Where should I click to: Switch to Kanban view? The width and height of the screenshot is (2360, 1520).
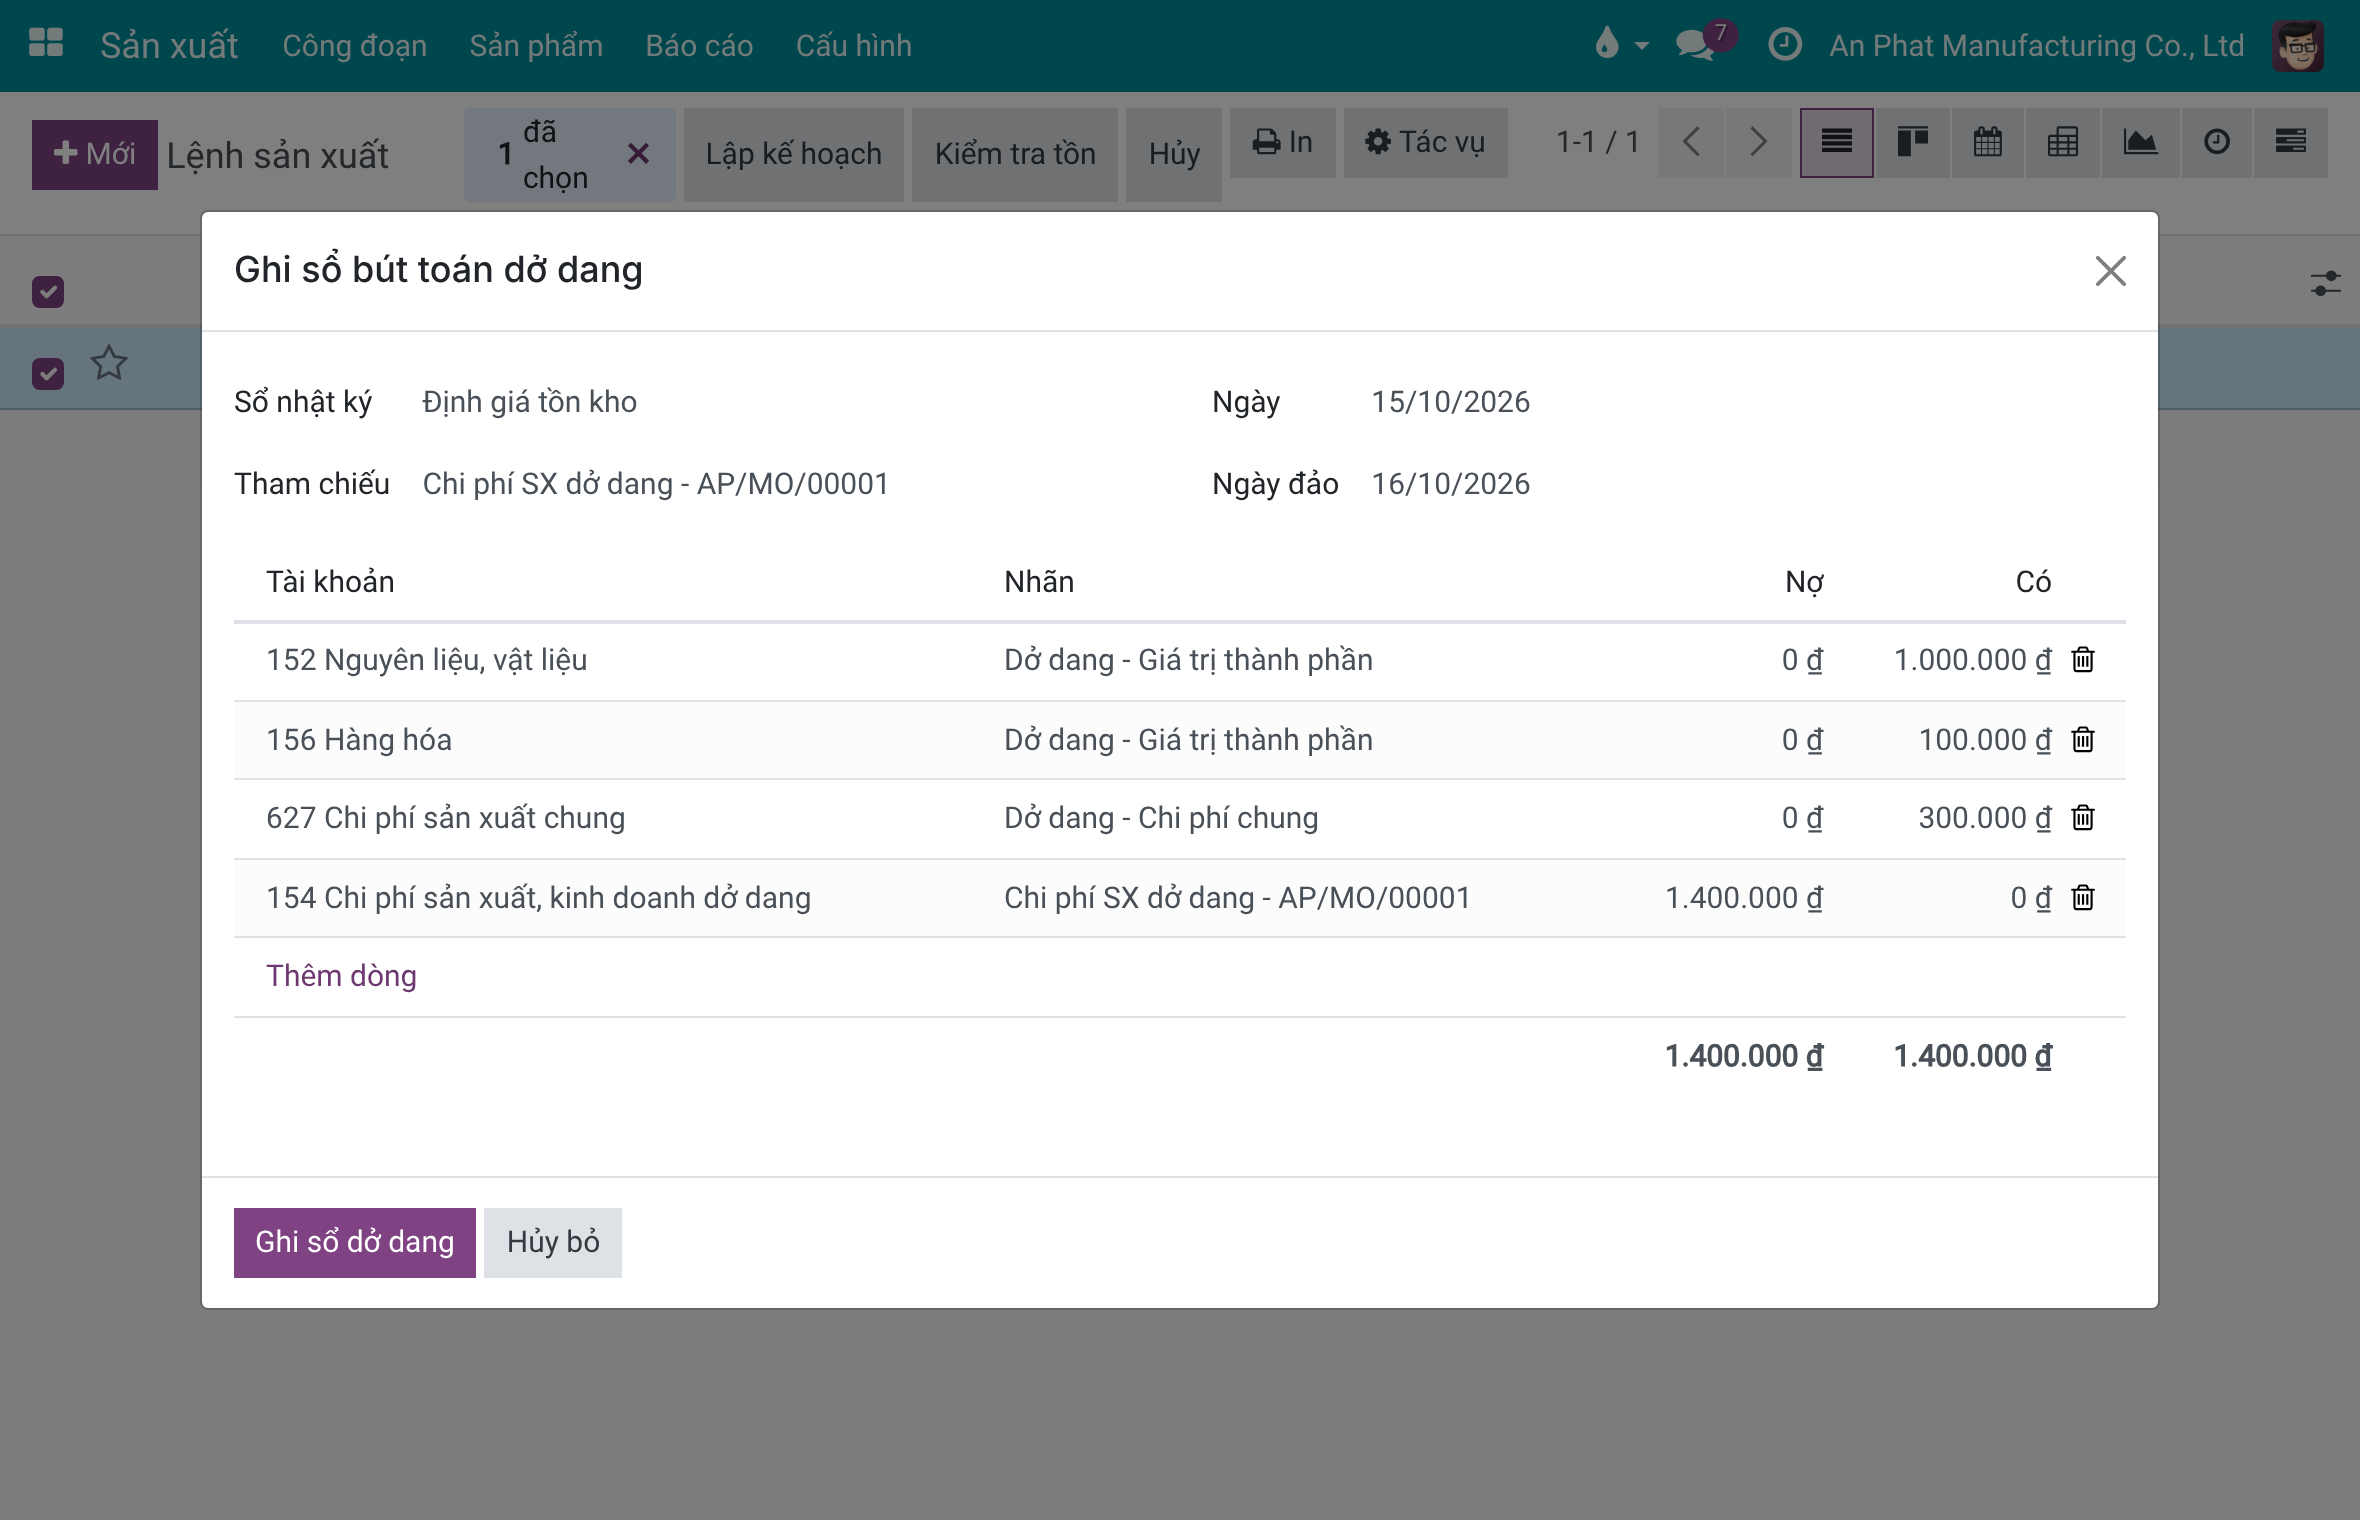click(x=1912, y=143)
